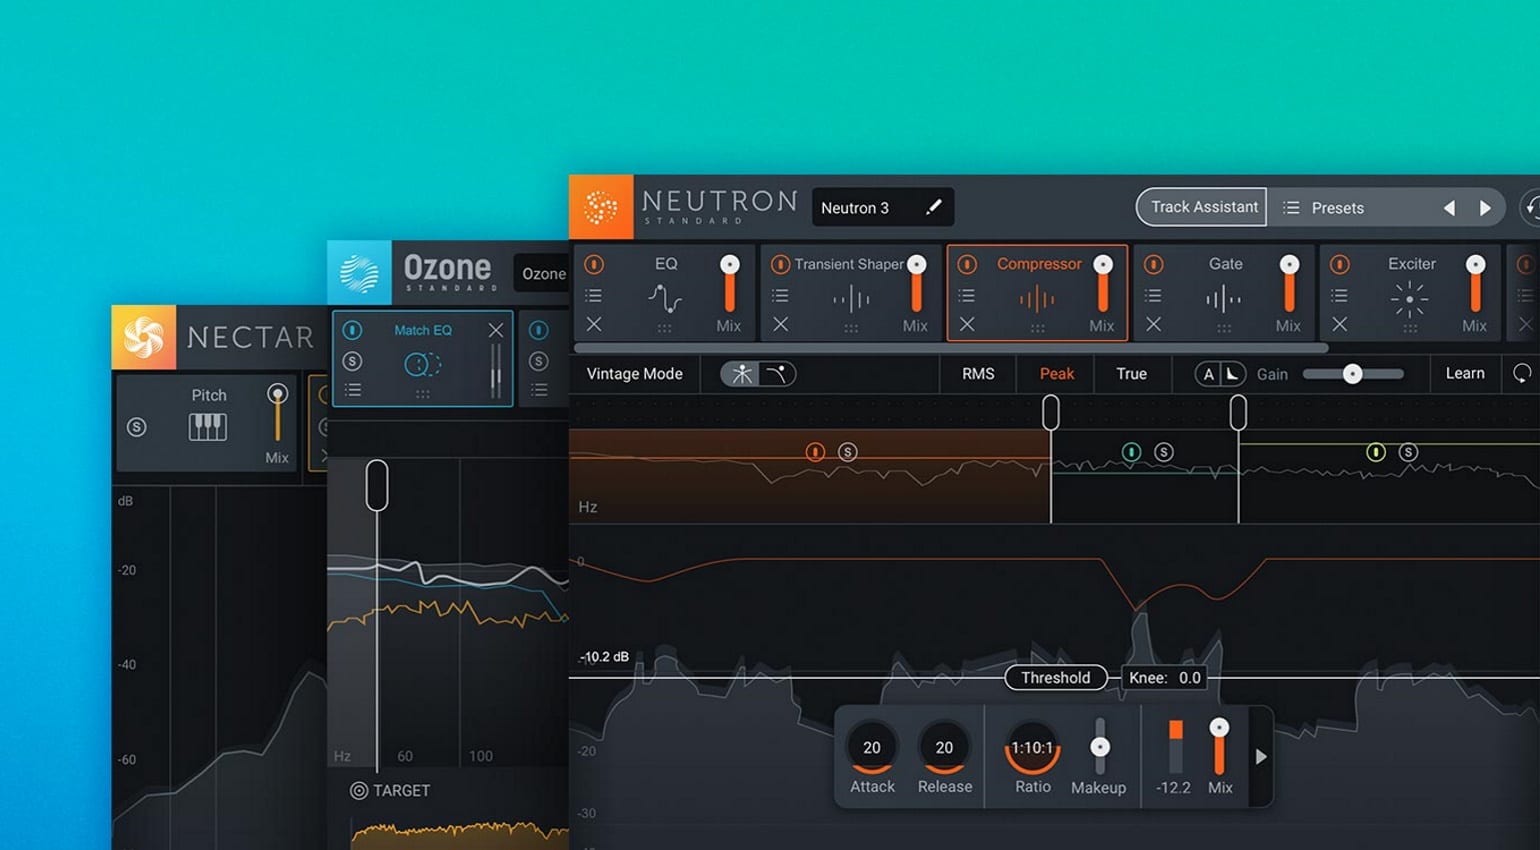Remove the Compressor module with X

click(967, 324)
